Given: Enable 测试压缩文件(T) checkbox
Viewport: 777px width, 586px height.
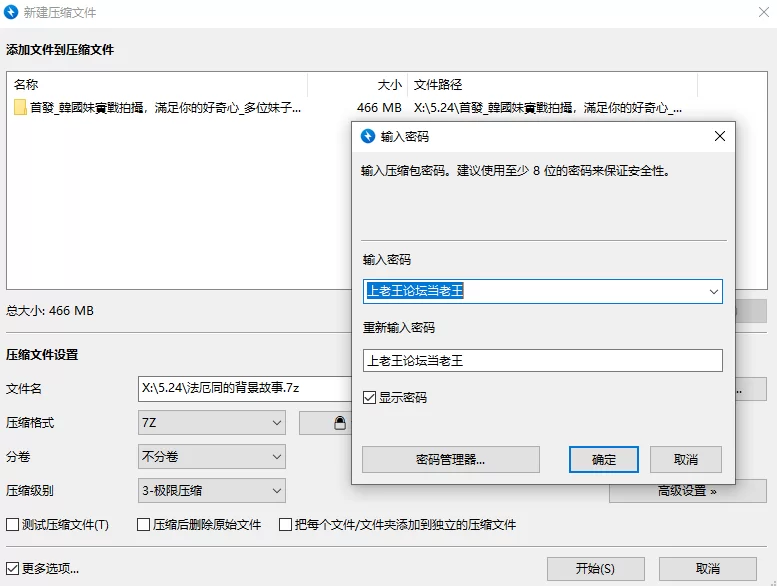Looking at the screenshot, I should click(x=13, y=525).
